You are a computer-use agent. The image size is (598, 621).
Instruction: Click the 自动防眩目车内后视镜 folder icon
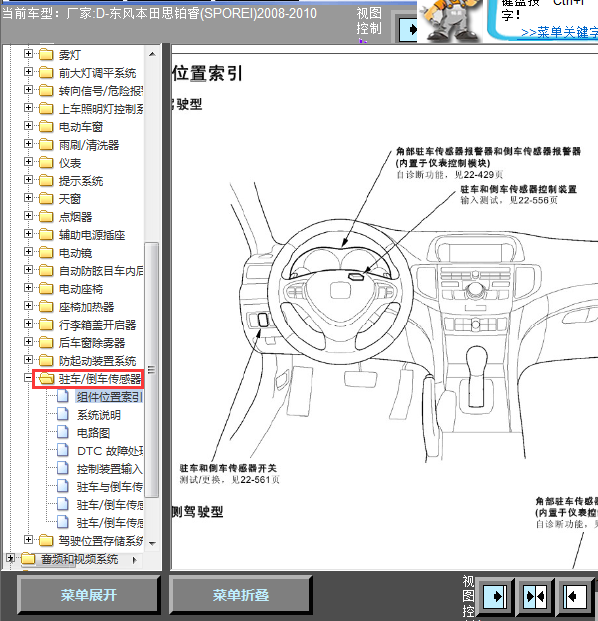pyautogui.click(x=46, y=270)
